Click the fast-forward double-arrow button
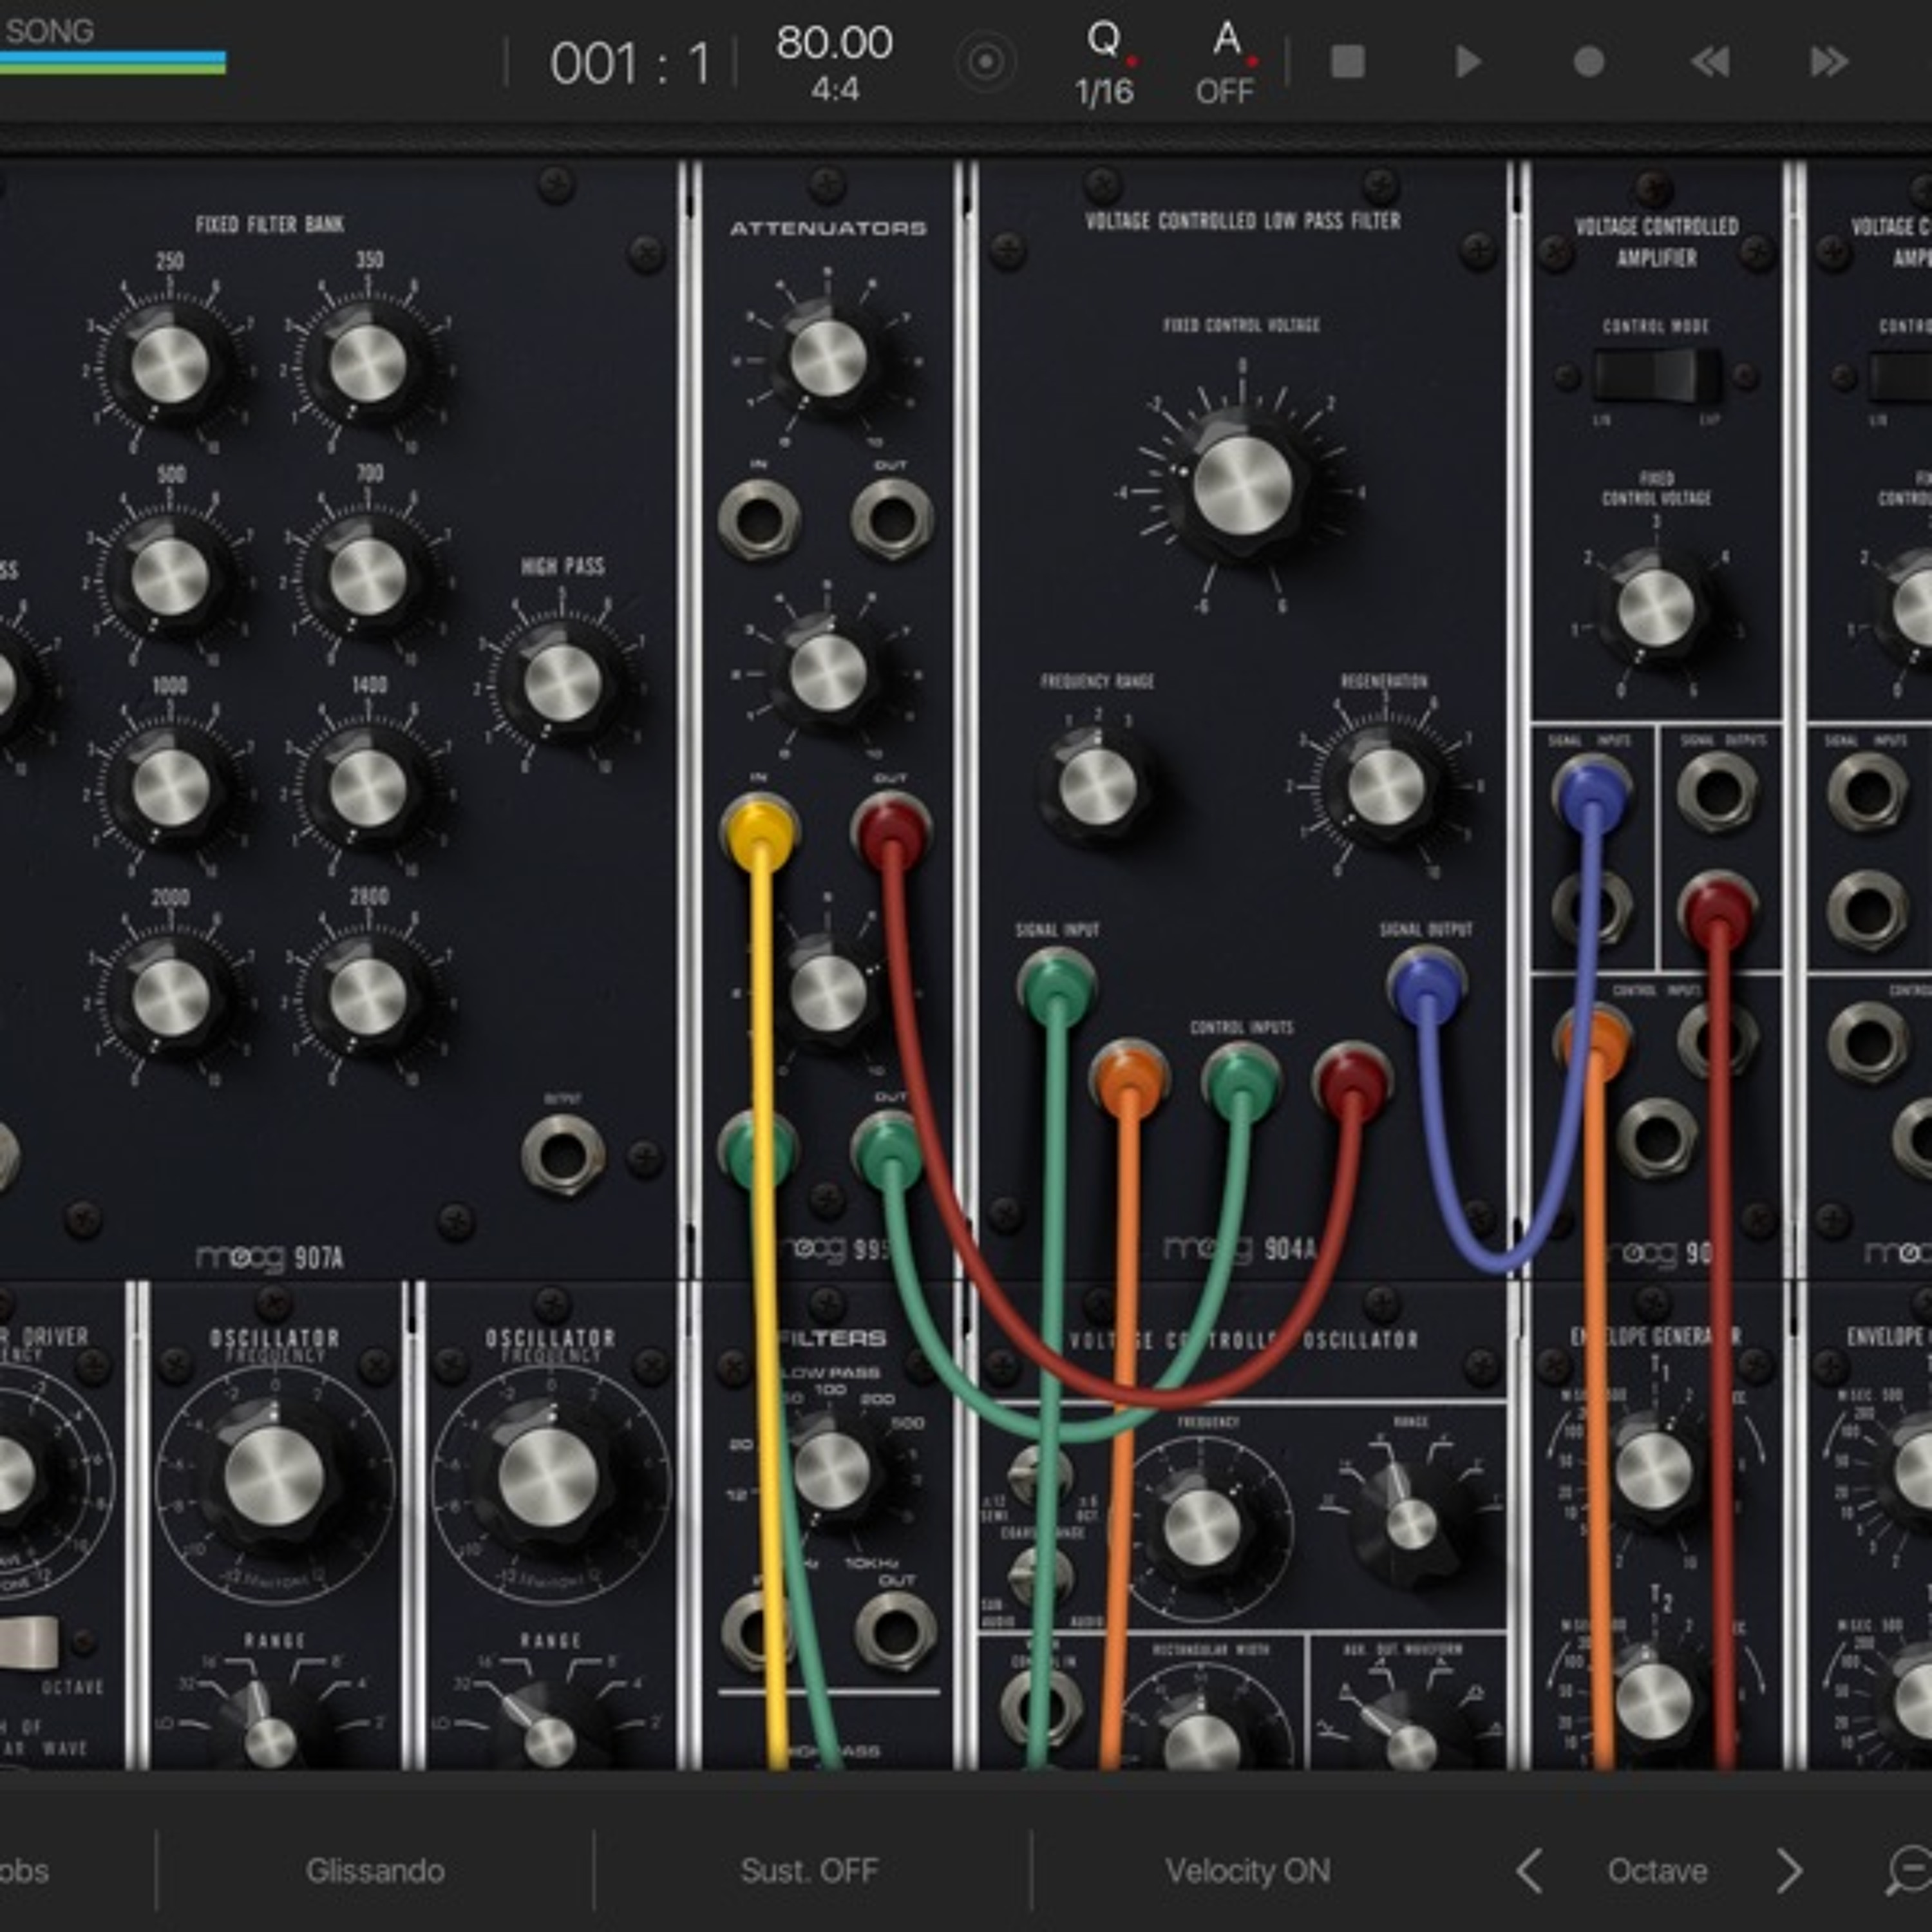This screenshot has width=1932, height=1932. (x=1829, y=62)
